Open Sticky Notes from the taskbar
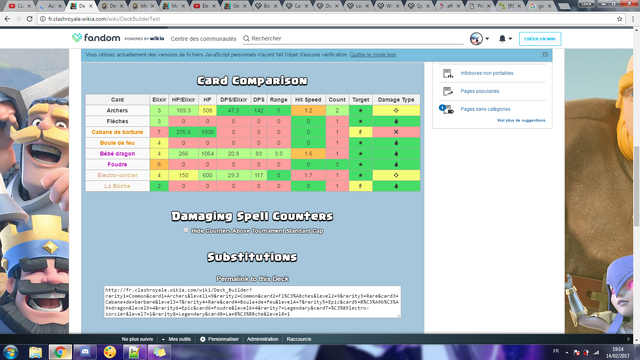Image resolution: width=640 pixels, height=360 pixels. (x=159, y=352)
